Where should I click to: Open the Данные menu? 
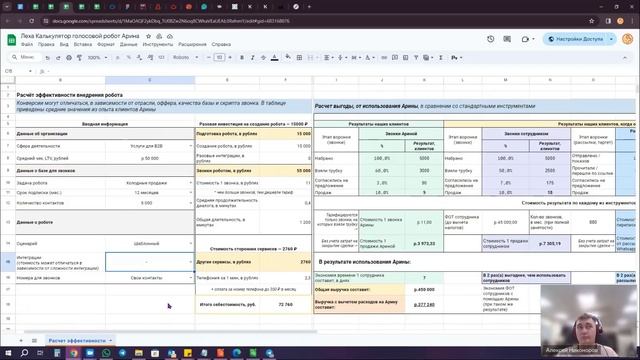[x=129, y=44]
